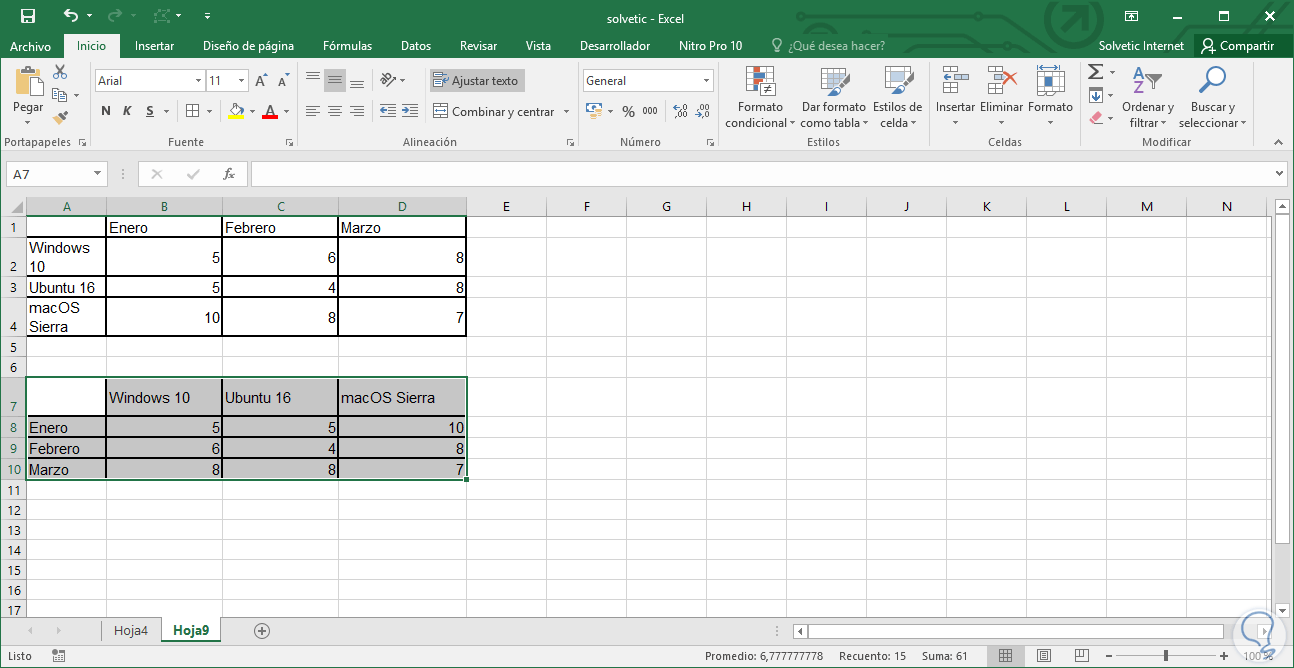
Task: Increase the decimal places
Action: click(x=681, y=111)
